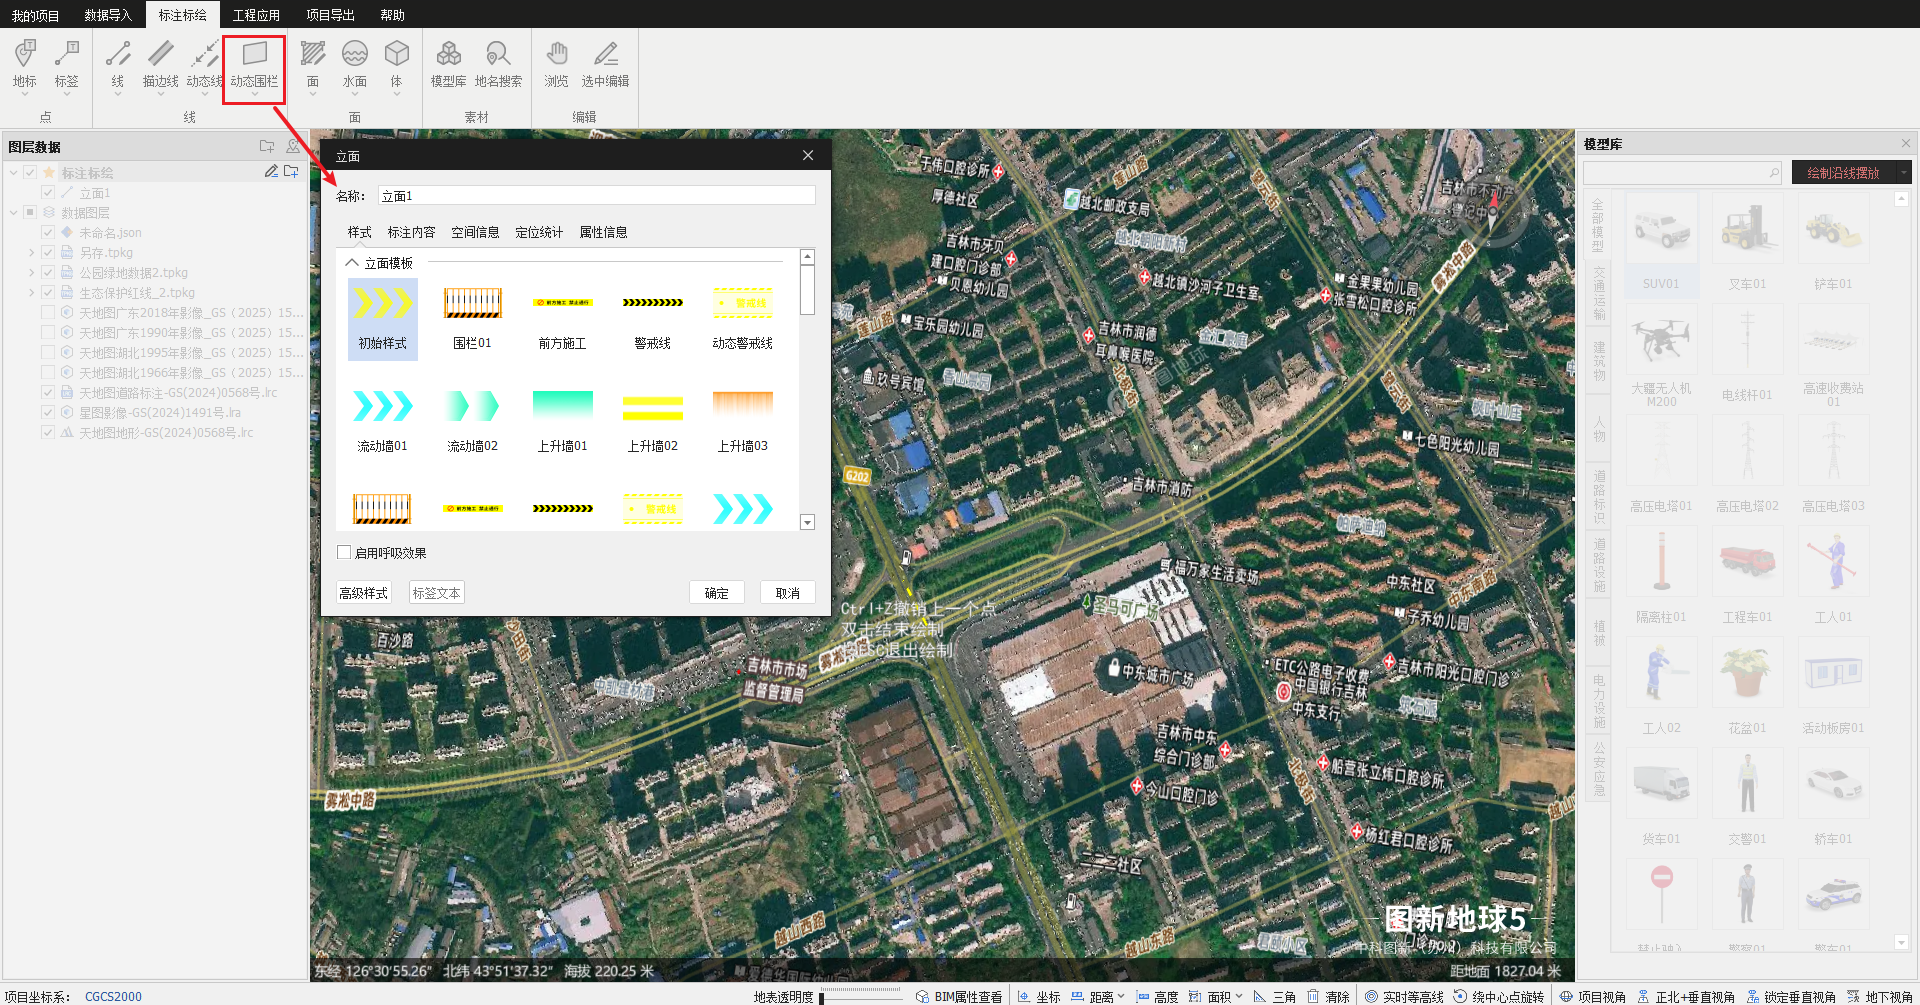The height and width of the screenshot is (1005, 1920).
Task: Toggle the 未命名.json layer checkbox
Action: click(48, 233)
